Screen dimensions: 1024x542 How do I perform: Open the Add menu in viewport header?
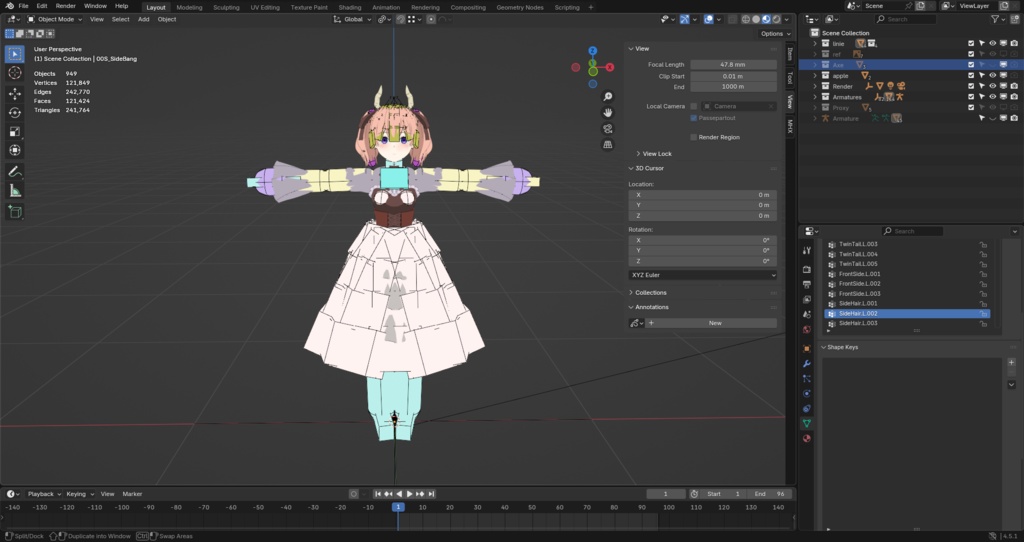[144, 20]
